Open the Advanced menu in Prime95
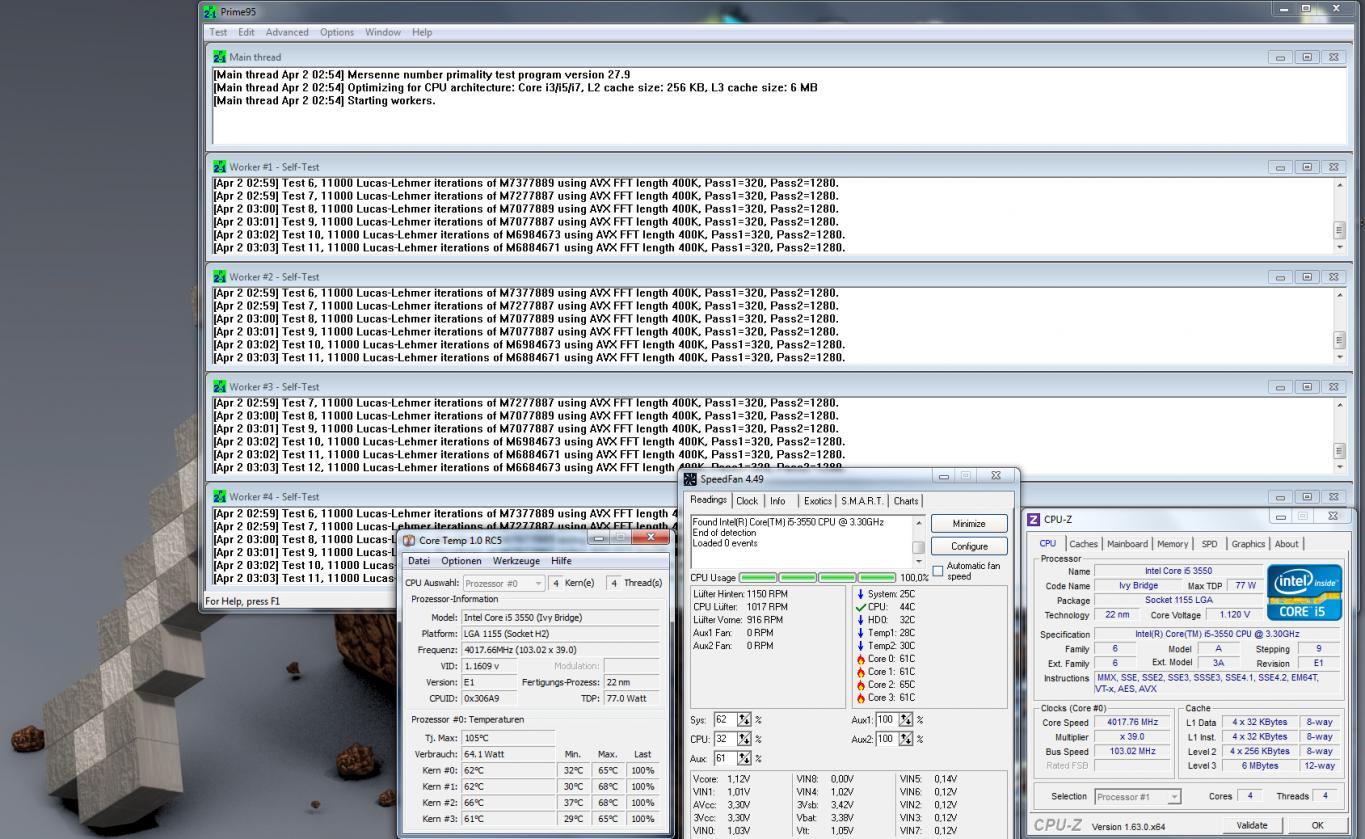This screenshot has width=1365, height=839. point(287,32)
